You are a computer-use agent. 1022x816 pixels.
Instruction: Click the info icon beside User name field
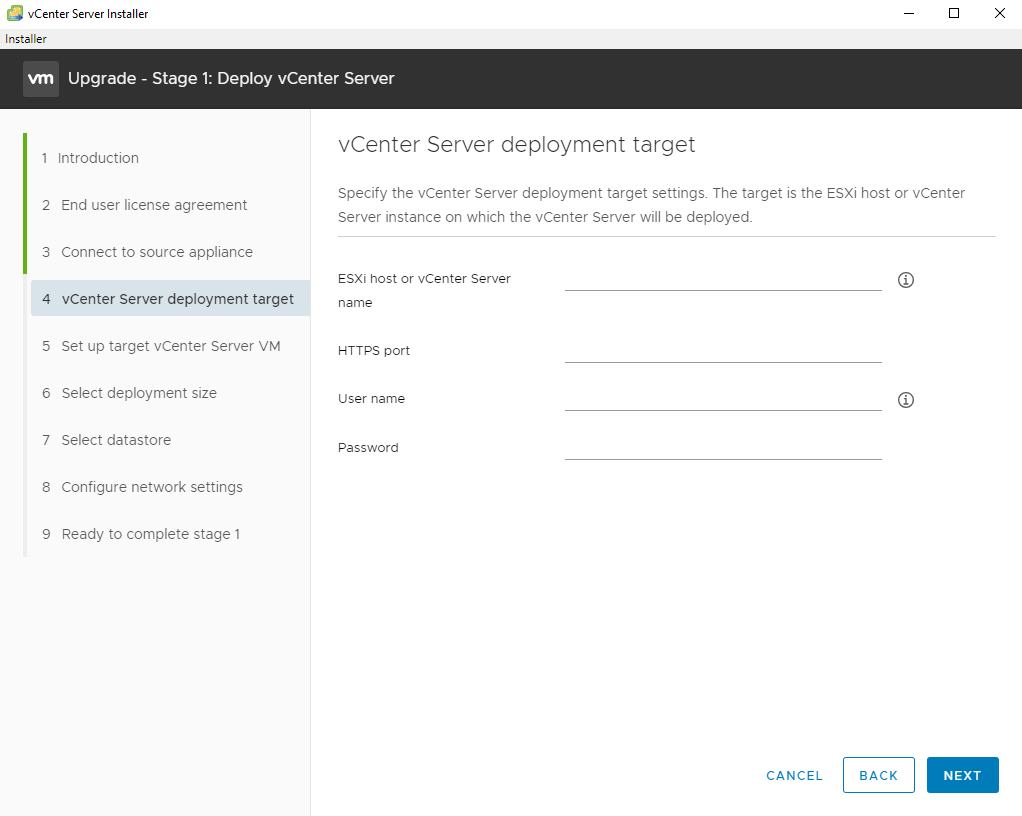tap(906, 400)
